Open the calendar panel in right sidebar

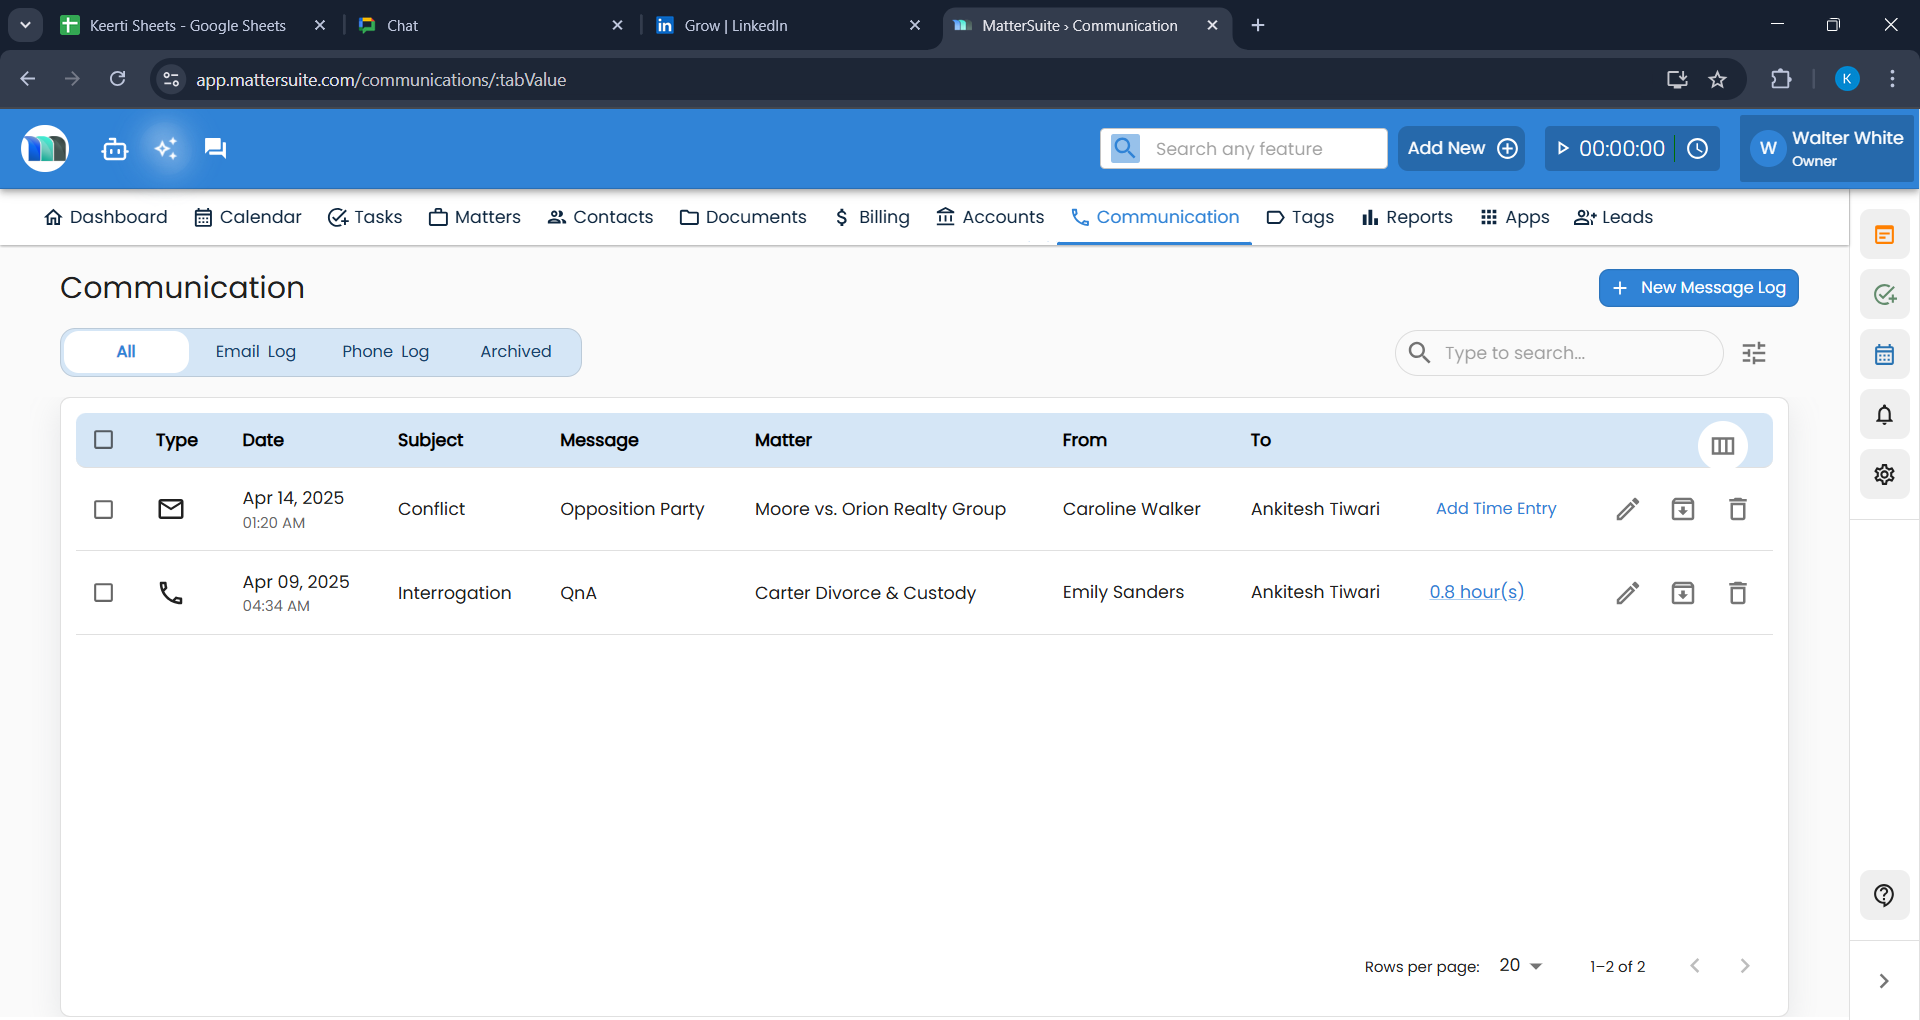(1884, 354)
